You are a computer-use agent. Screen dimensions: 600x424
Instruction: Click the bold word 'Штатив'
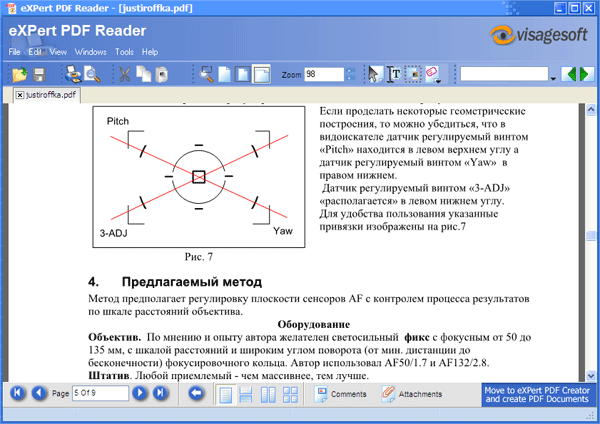[109, 376]
